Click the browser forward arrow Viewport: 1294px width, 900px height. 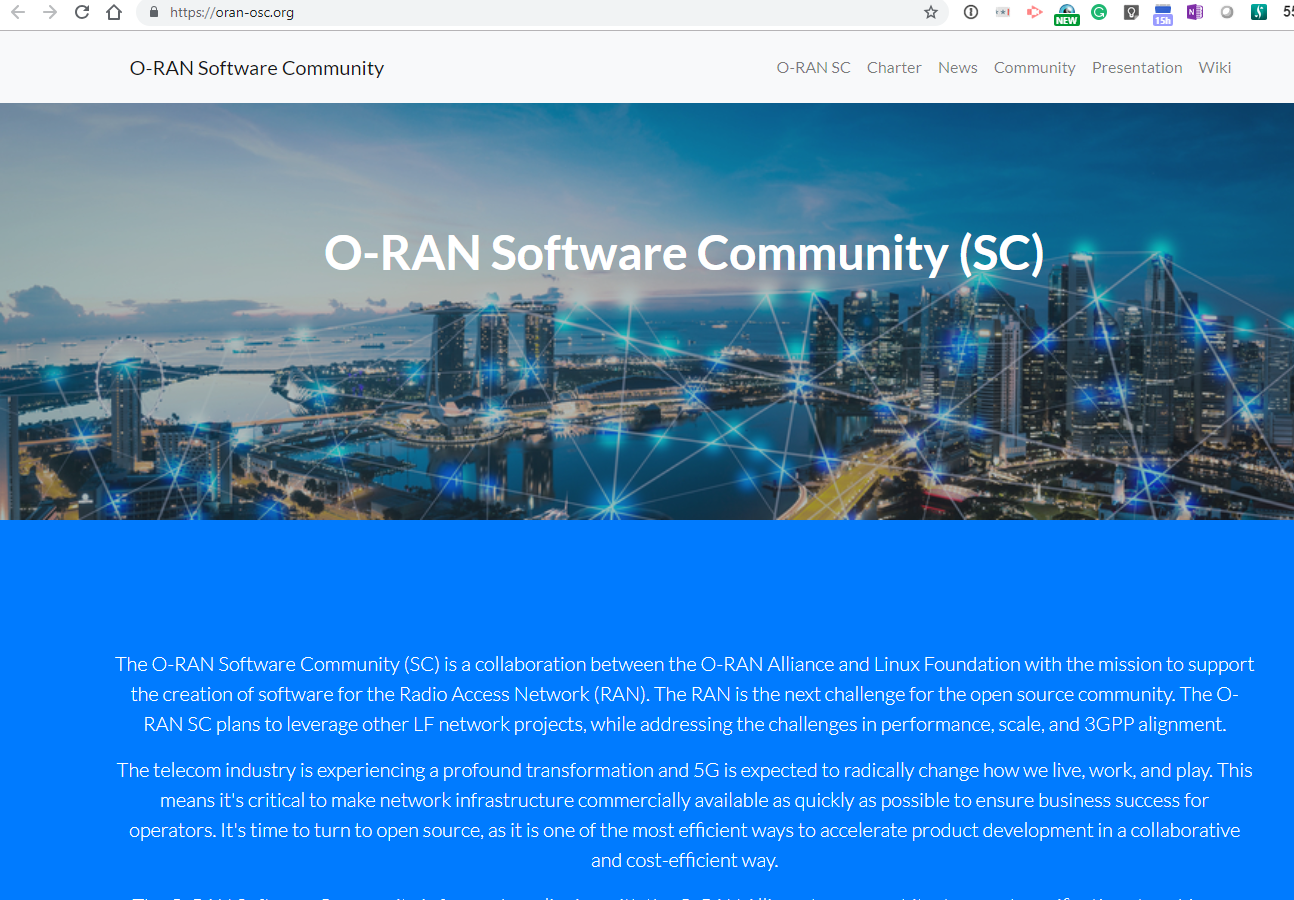click(x=50, y=12)
